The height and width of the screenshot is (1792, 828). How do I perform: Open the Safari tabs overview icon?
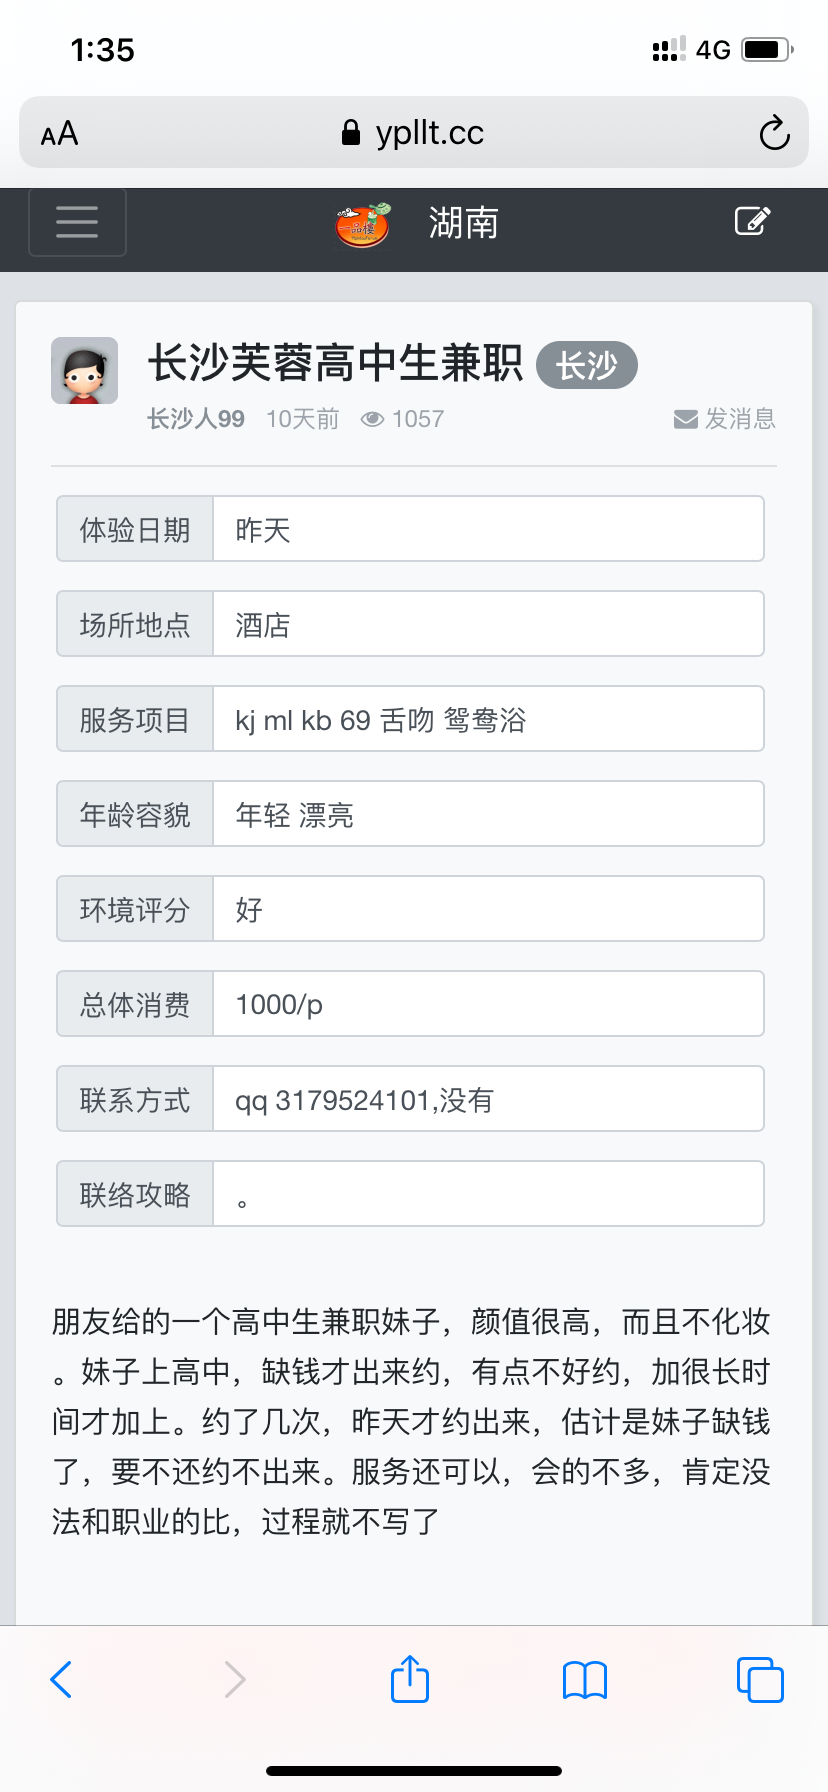pos(759,1679)
